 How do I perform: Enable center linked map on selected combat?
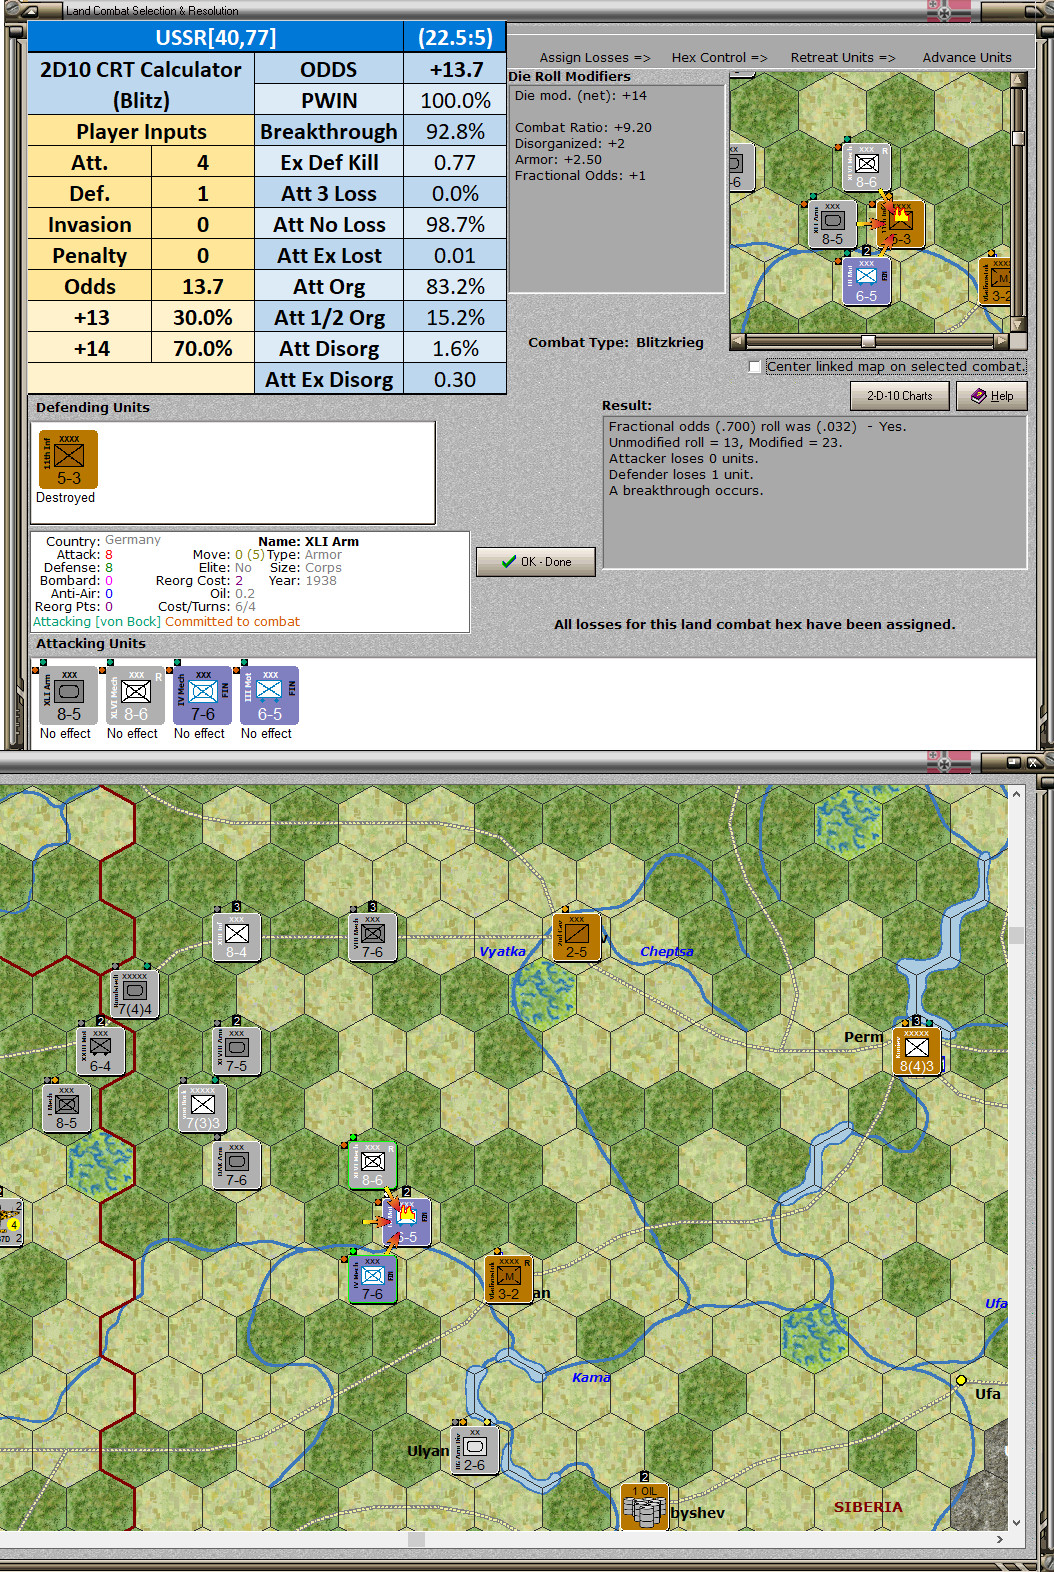(755, 367)
